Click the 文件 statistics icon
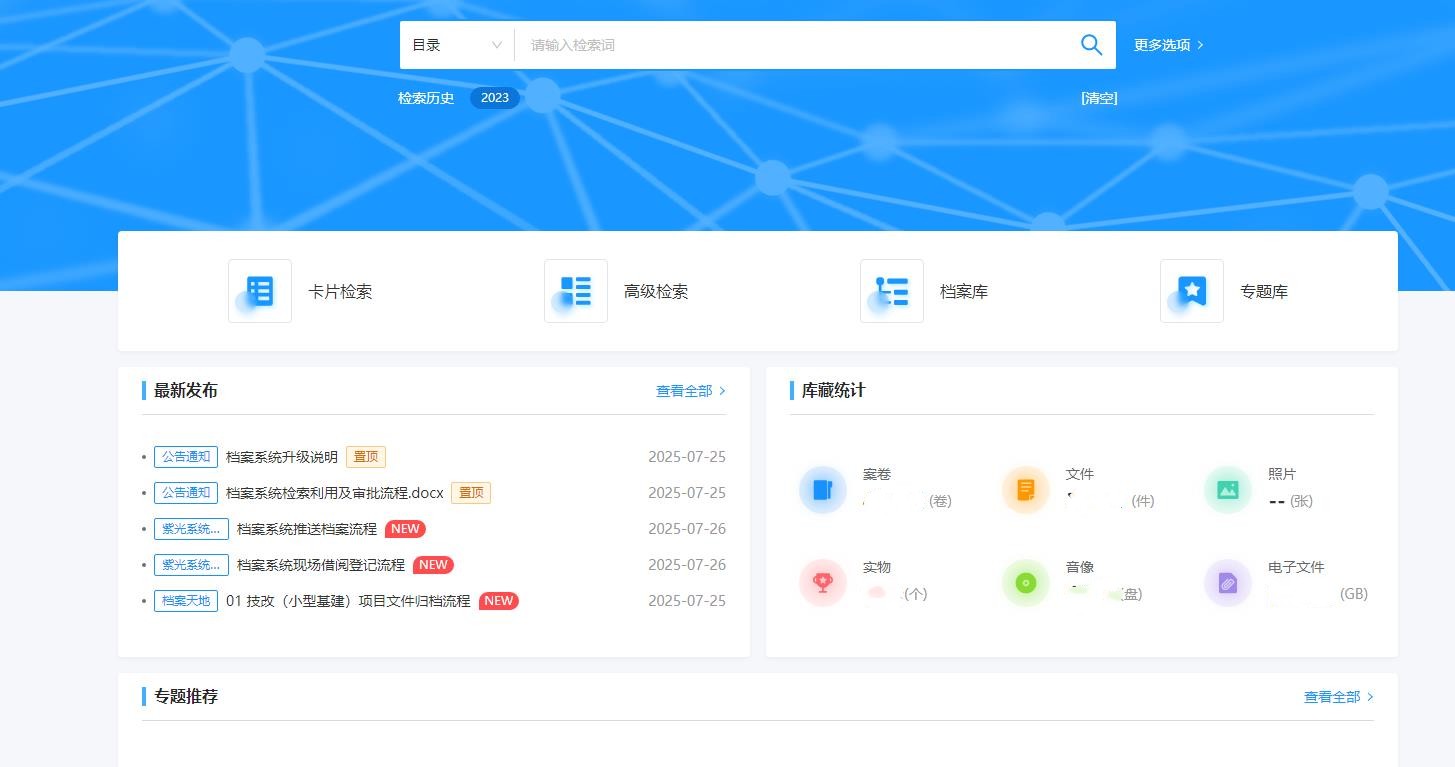The width and height of the screenshot is (1455, 767). (1025, 489)
